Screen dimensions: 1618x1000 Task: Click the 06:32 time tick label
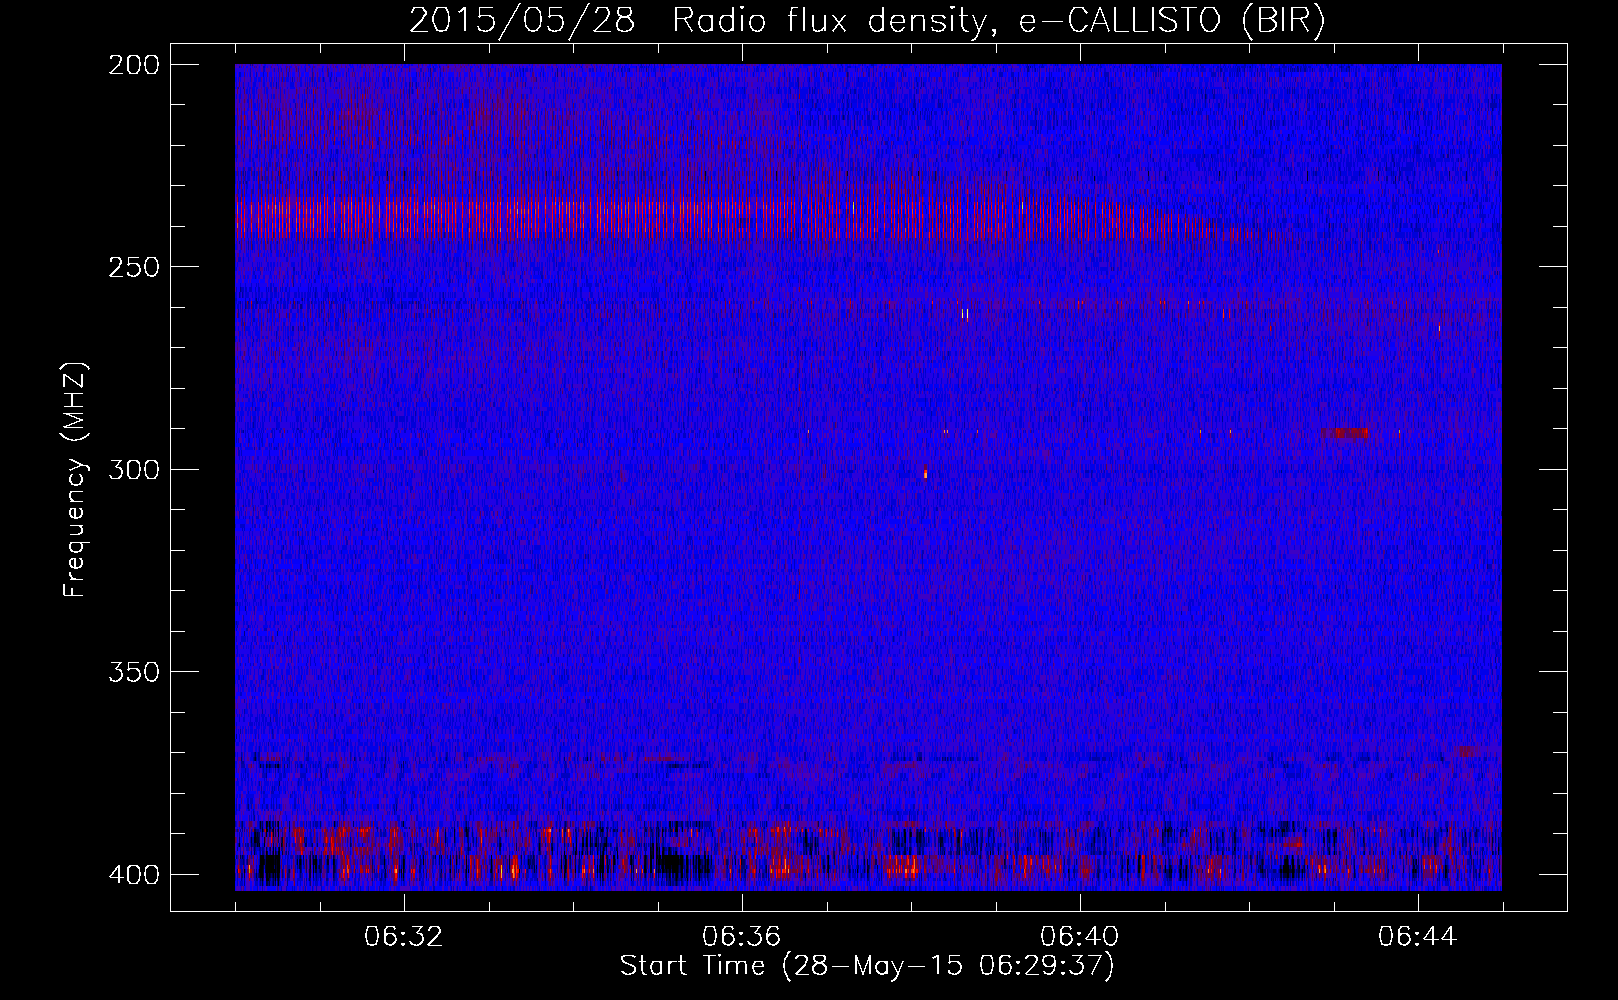404,937
